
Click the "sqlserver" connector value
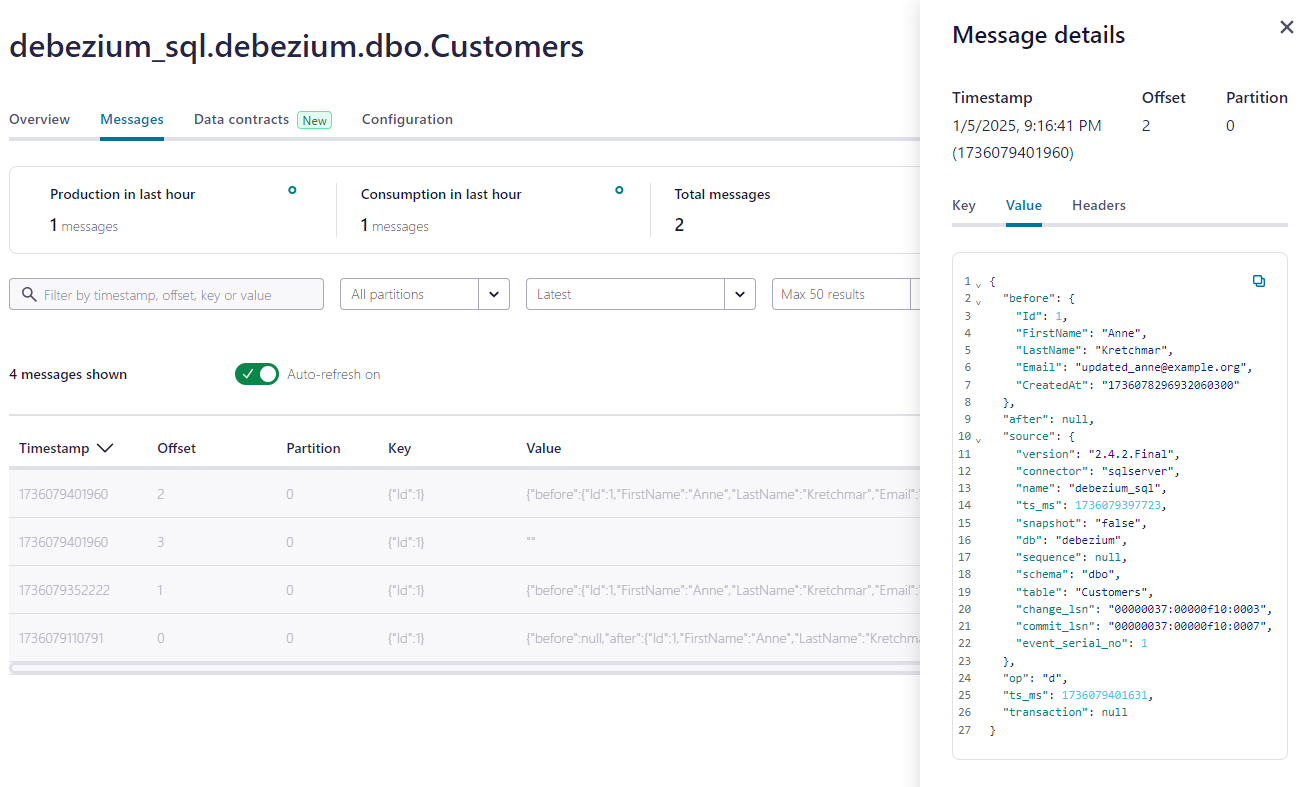1140,471
